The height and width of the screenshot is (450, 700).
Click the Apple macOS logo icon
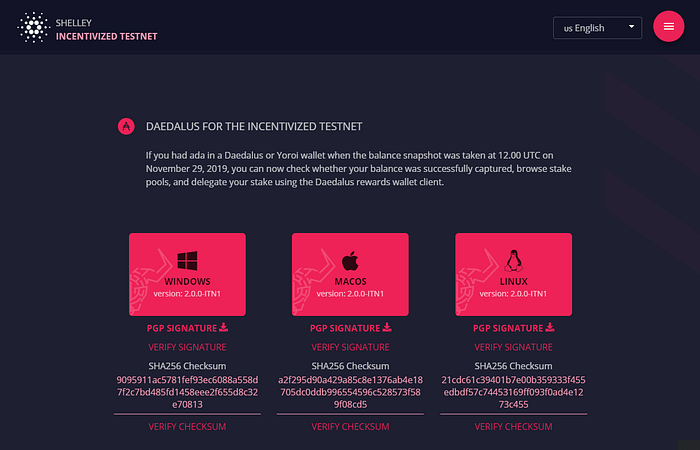click(x=350, y=261)
